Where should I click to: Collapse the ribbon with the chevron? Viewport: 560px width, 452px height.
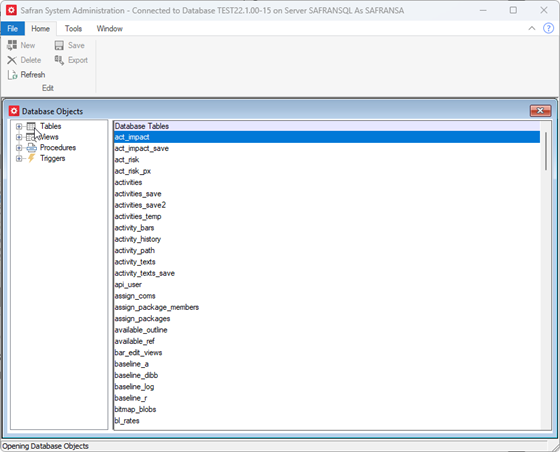532,28
